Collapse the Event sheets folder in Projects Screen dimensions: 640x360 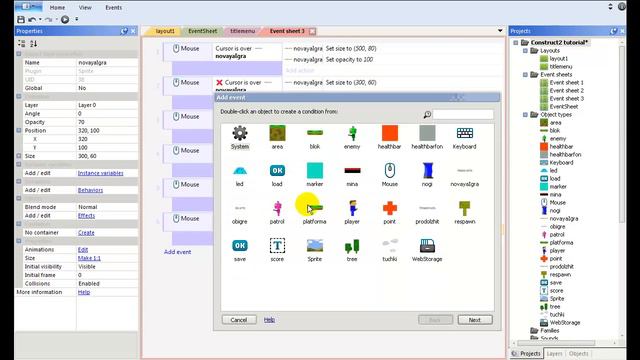click(526, 75)
